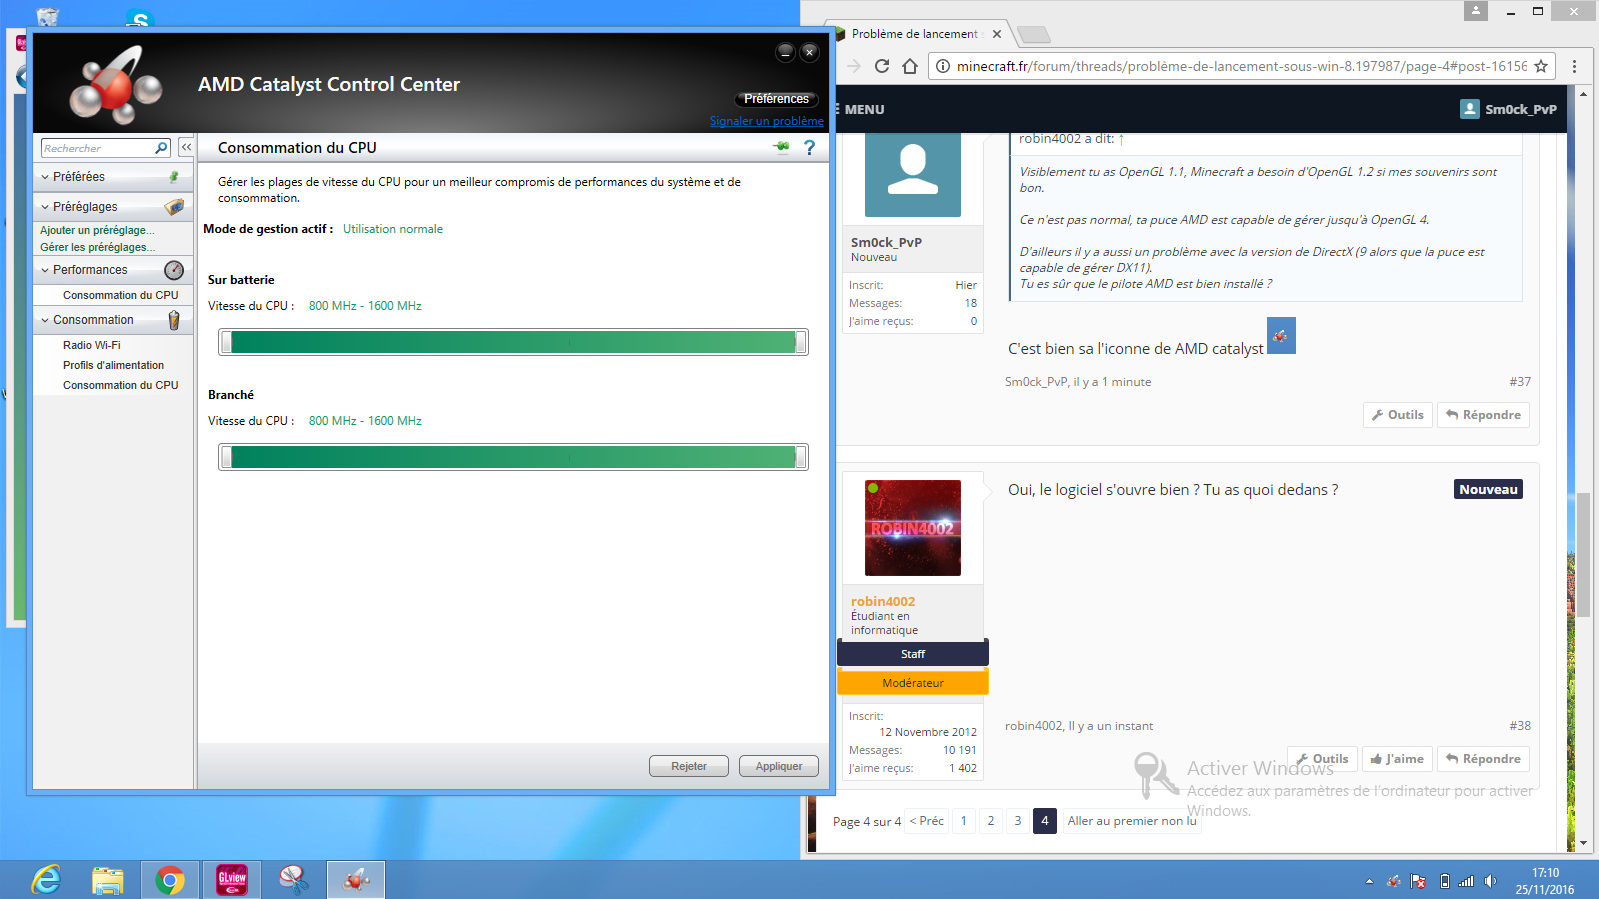1599x899 pixels.
Task: Reply to post #38 with Répondre
Action: pos(1483,759)
